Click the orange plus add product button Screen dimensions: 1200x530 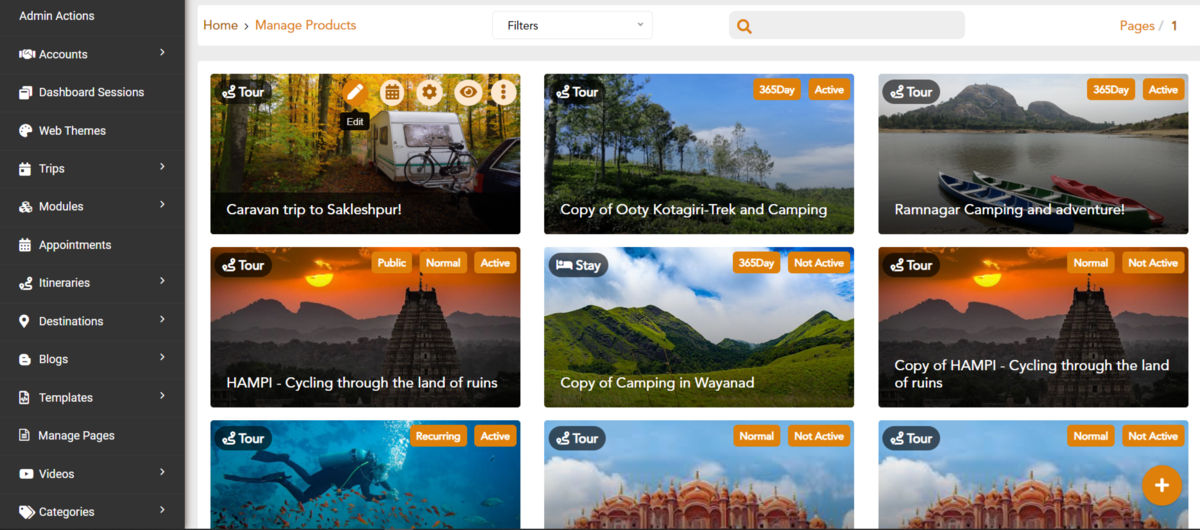[x=1161, y=485]
